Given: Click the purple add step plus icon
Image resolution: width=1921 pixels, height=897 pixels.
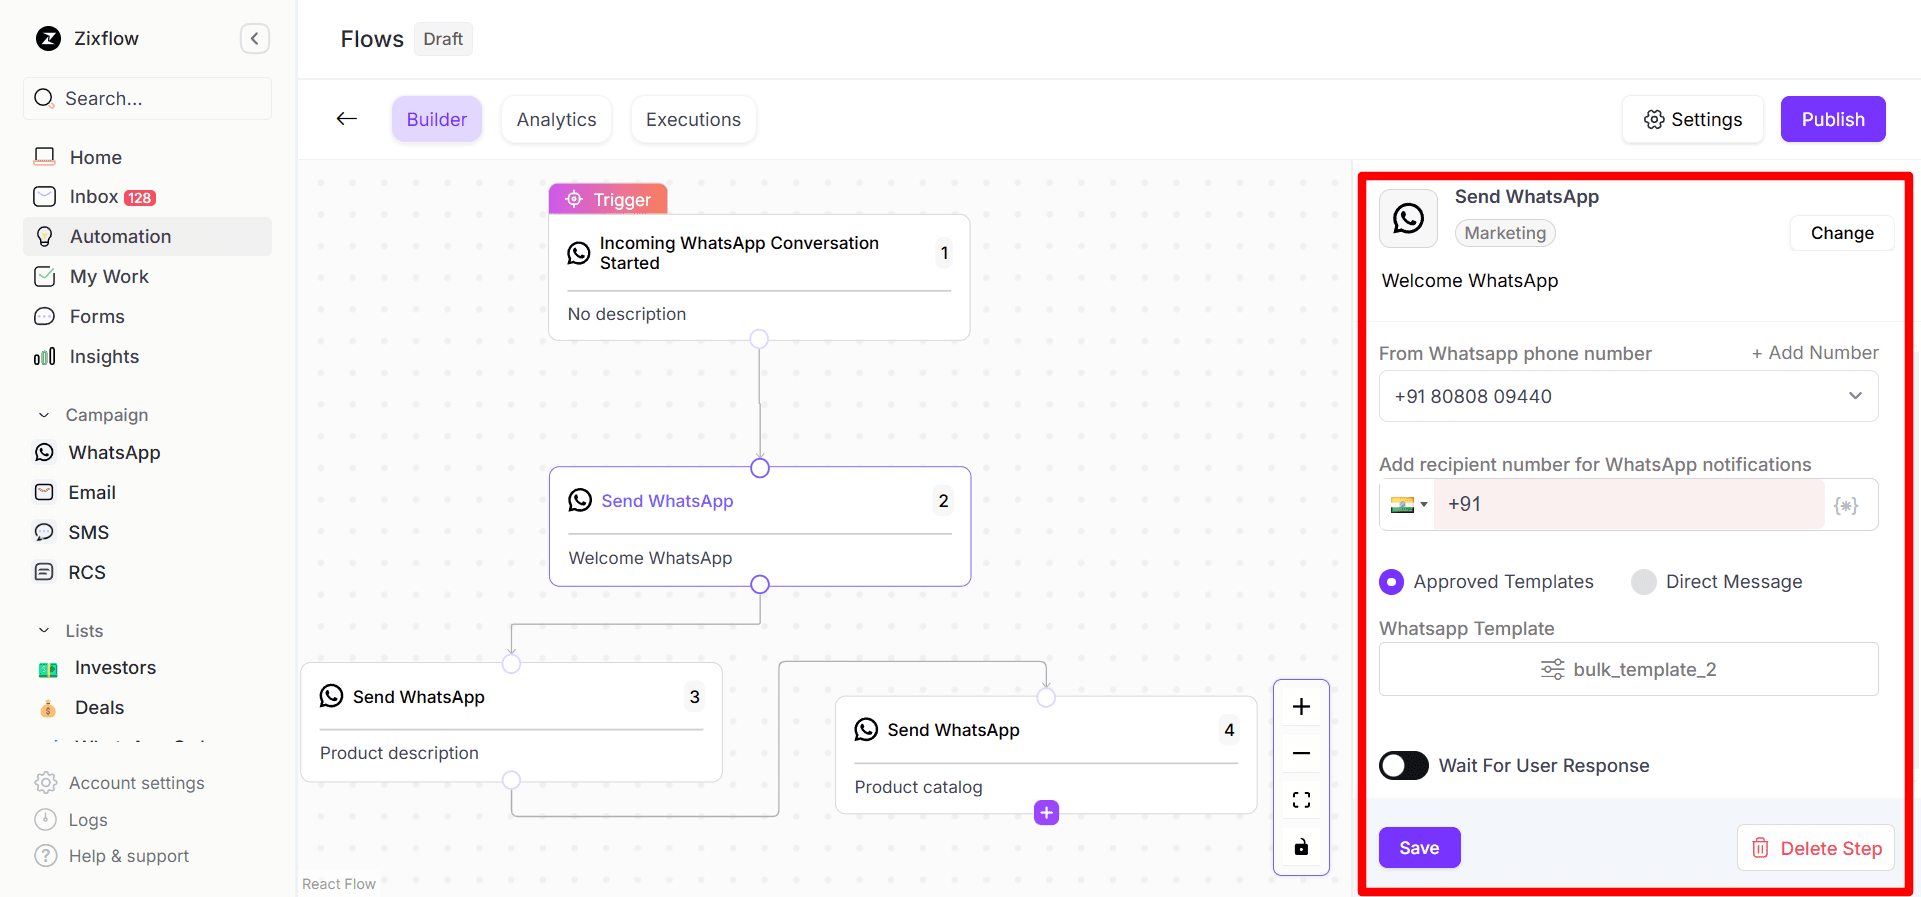Looking at the screenshot, I should (x=1046, y=813).
